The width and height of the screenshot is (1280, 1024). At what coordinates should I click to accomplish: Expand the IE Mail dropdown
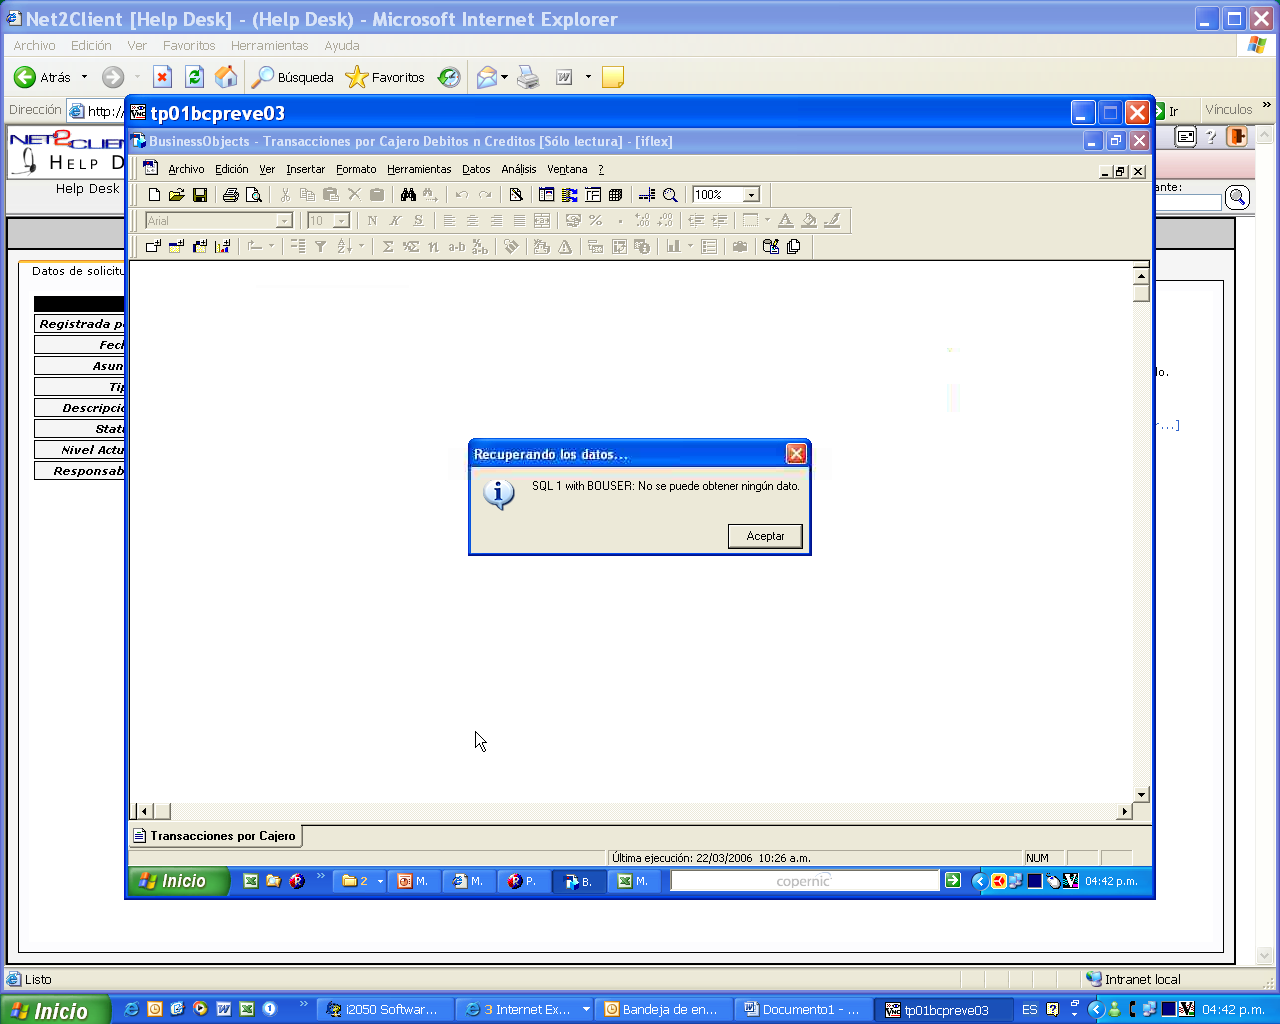click(x=504, y=77)
